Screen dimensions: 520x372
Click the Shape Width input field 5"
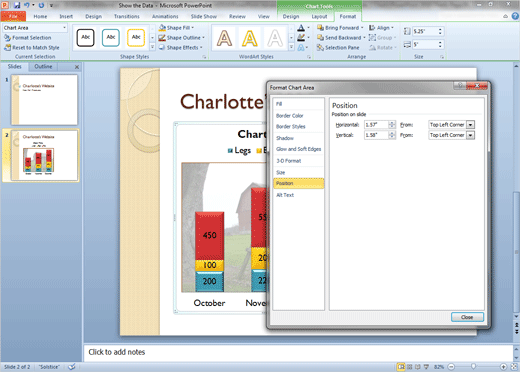click(x=424, y=44)
